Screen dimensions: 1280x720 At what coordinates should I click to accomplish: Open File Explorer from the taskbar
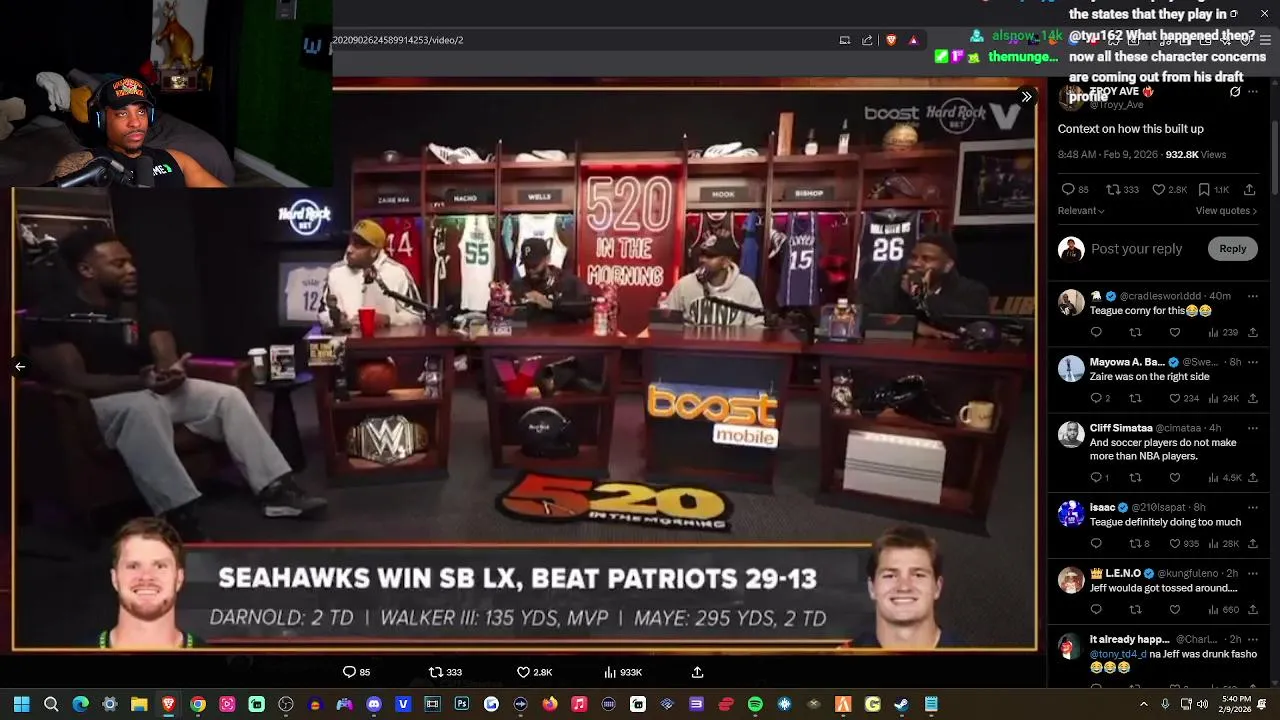(139, 704)
